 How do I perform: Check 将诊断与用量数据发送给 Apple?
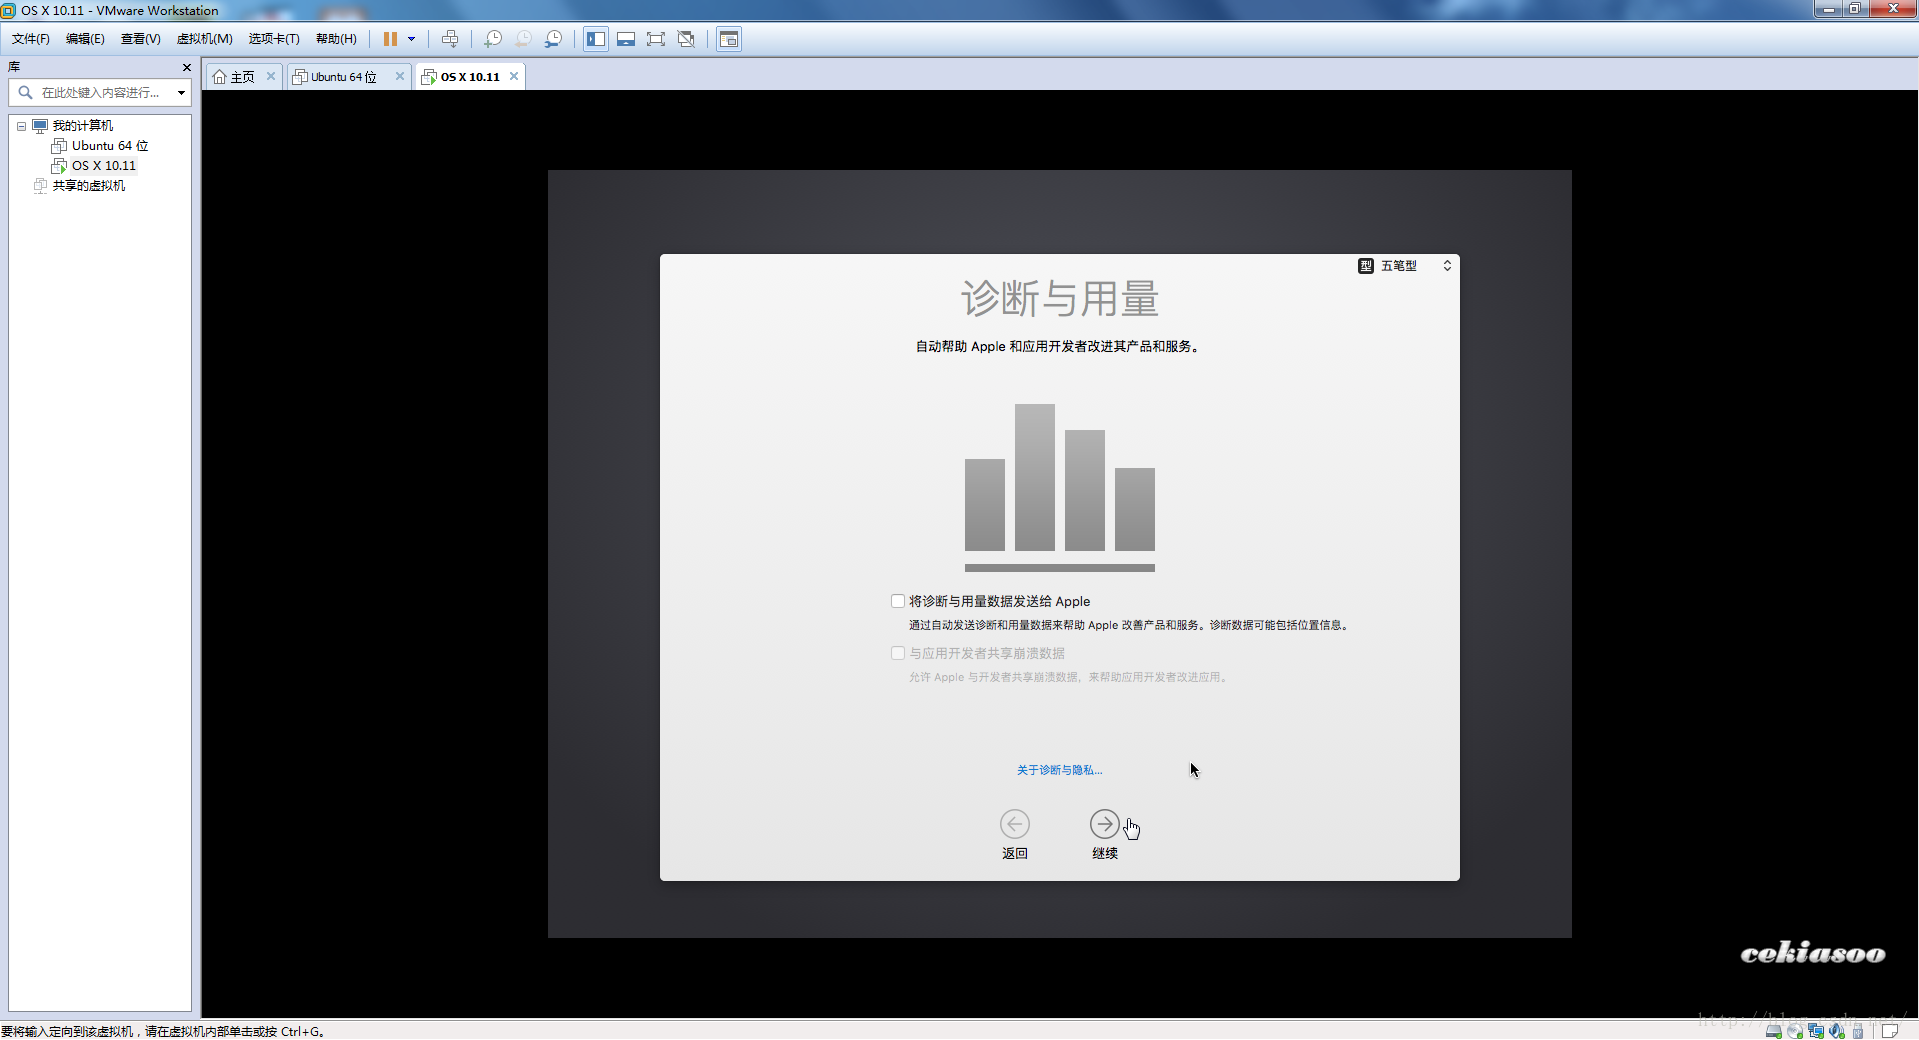pos(898,601)
